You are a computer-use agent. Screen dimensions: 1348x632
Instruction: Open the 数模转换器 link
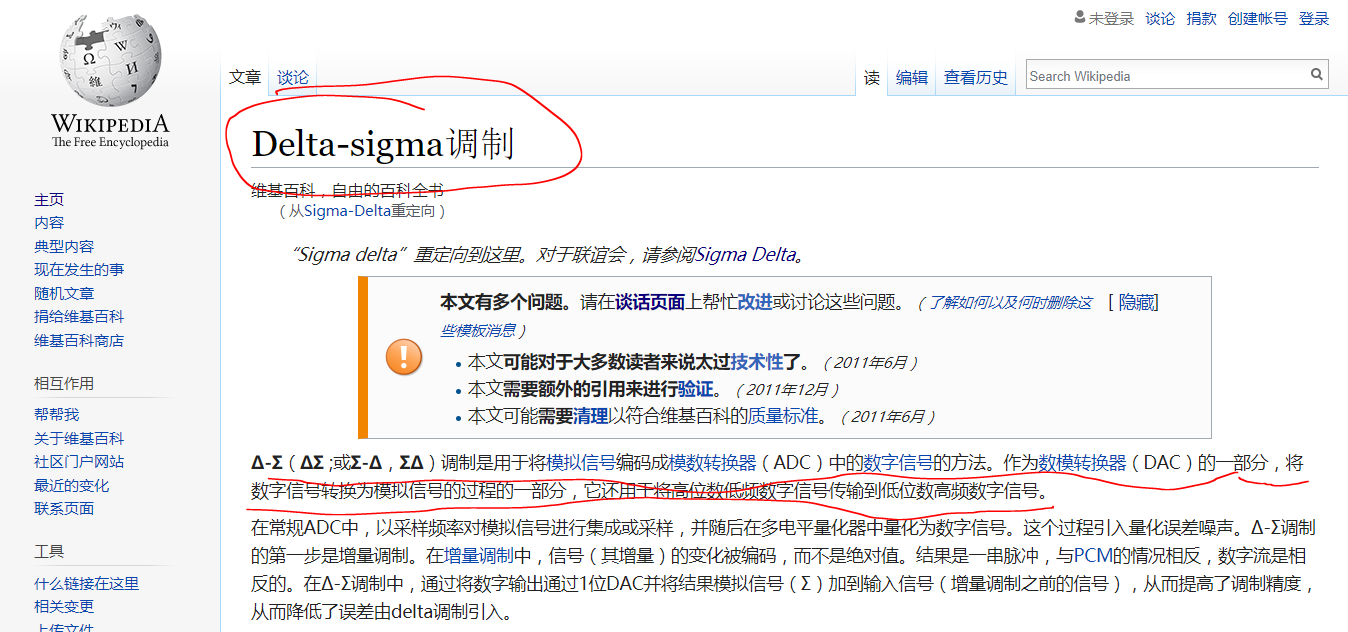click(x=1082, y=463)
